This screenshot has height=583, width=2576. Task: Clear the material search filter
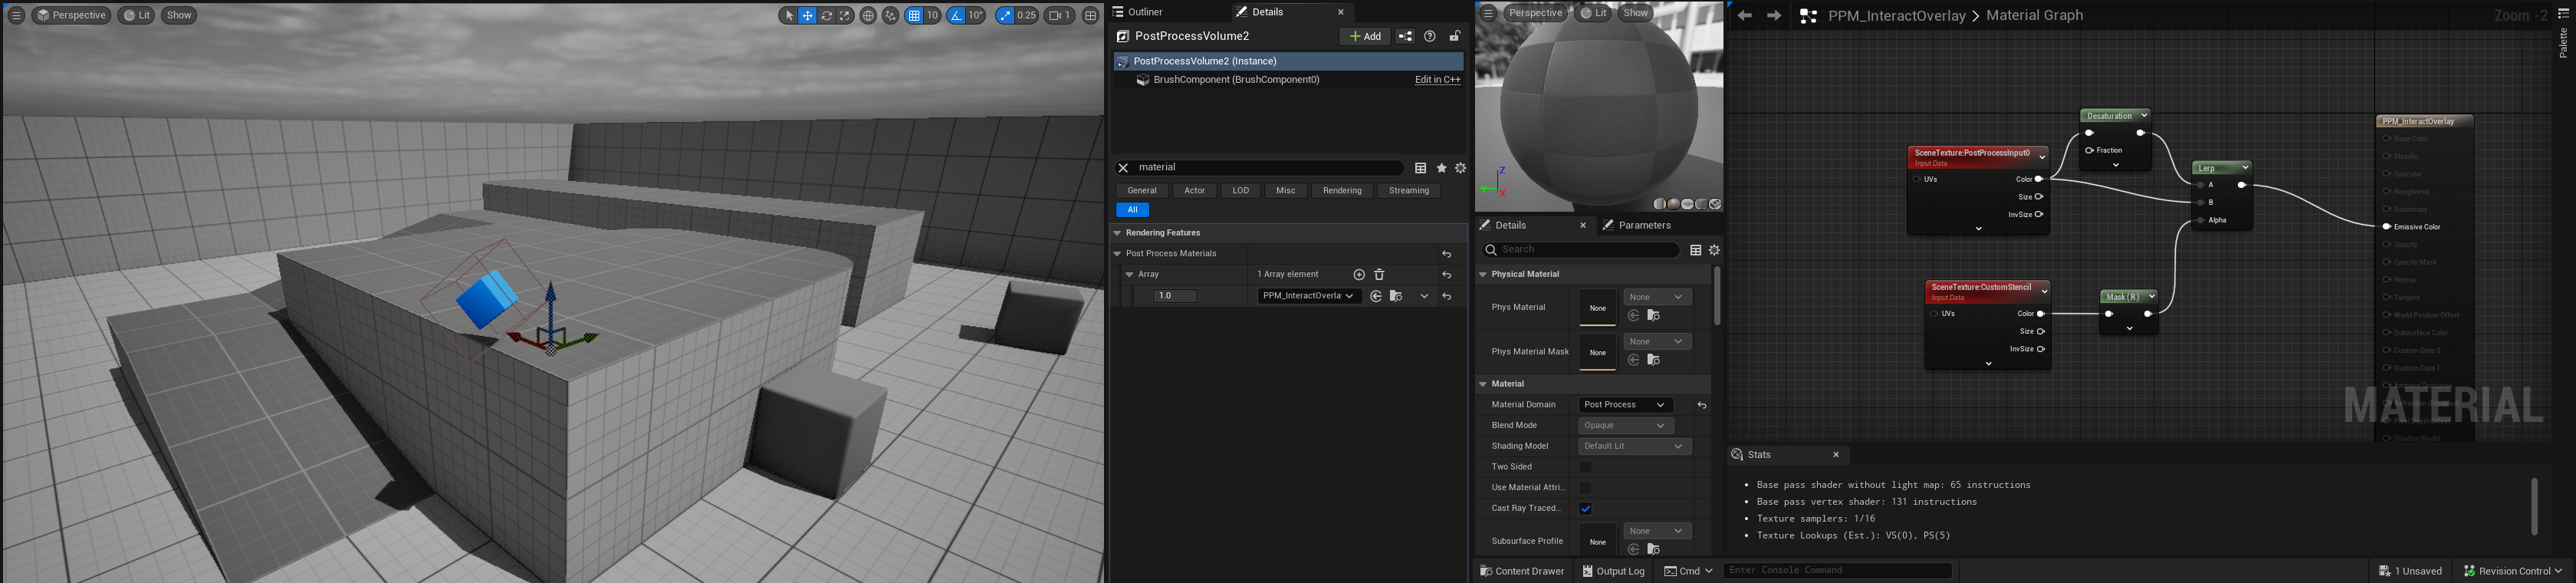click(1123, 168)
